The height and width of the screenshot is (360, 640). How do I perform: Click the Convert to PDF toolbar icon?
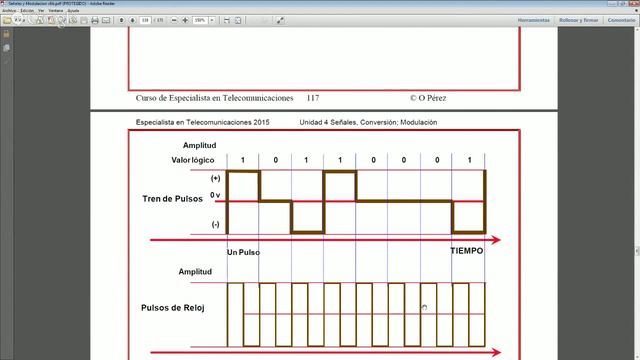(x=51, y=20)
